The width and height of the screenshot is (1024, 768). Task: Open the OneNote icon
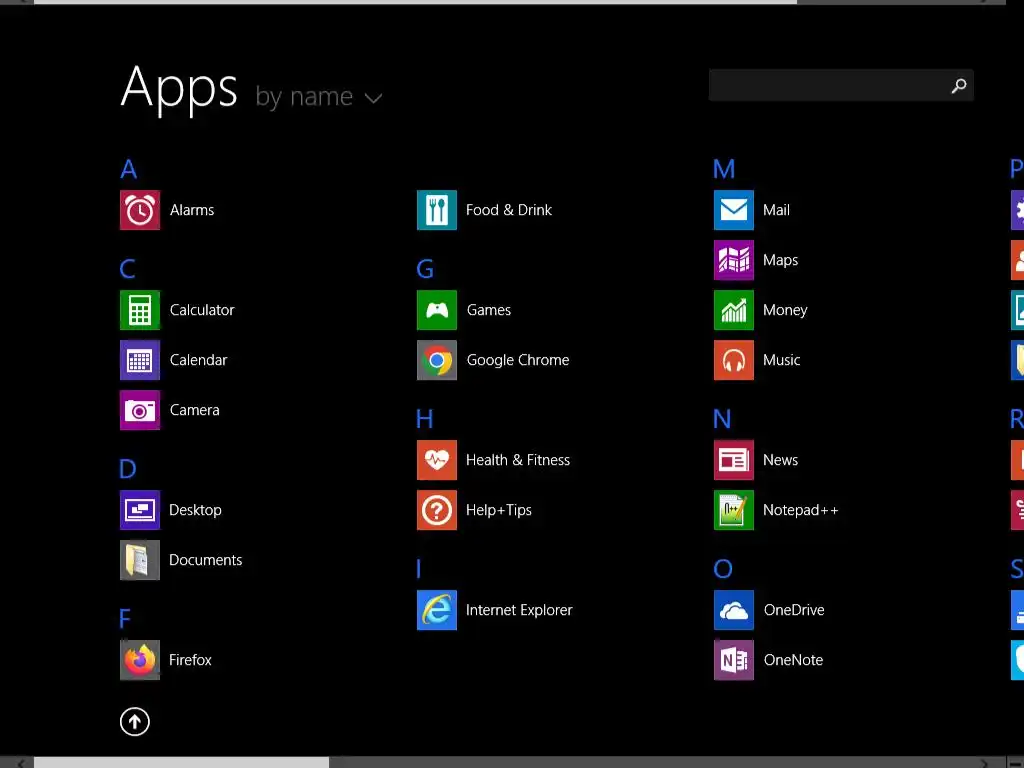tap(734, 660)
